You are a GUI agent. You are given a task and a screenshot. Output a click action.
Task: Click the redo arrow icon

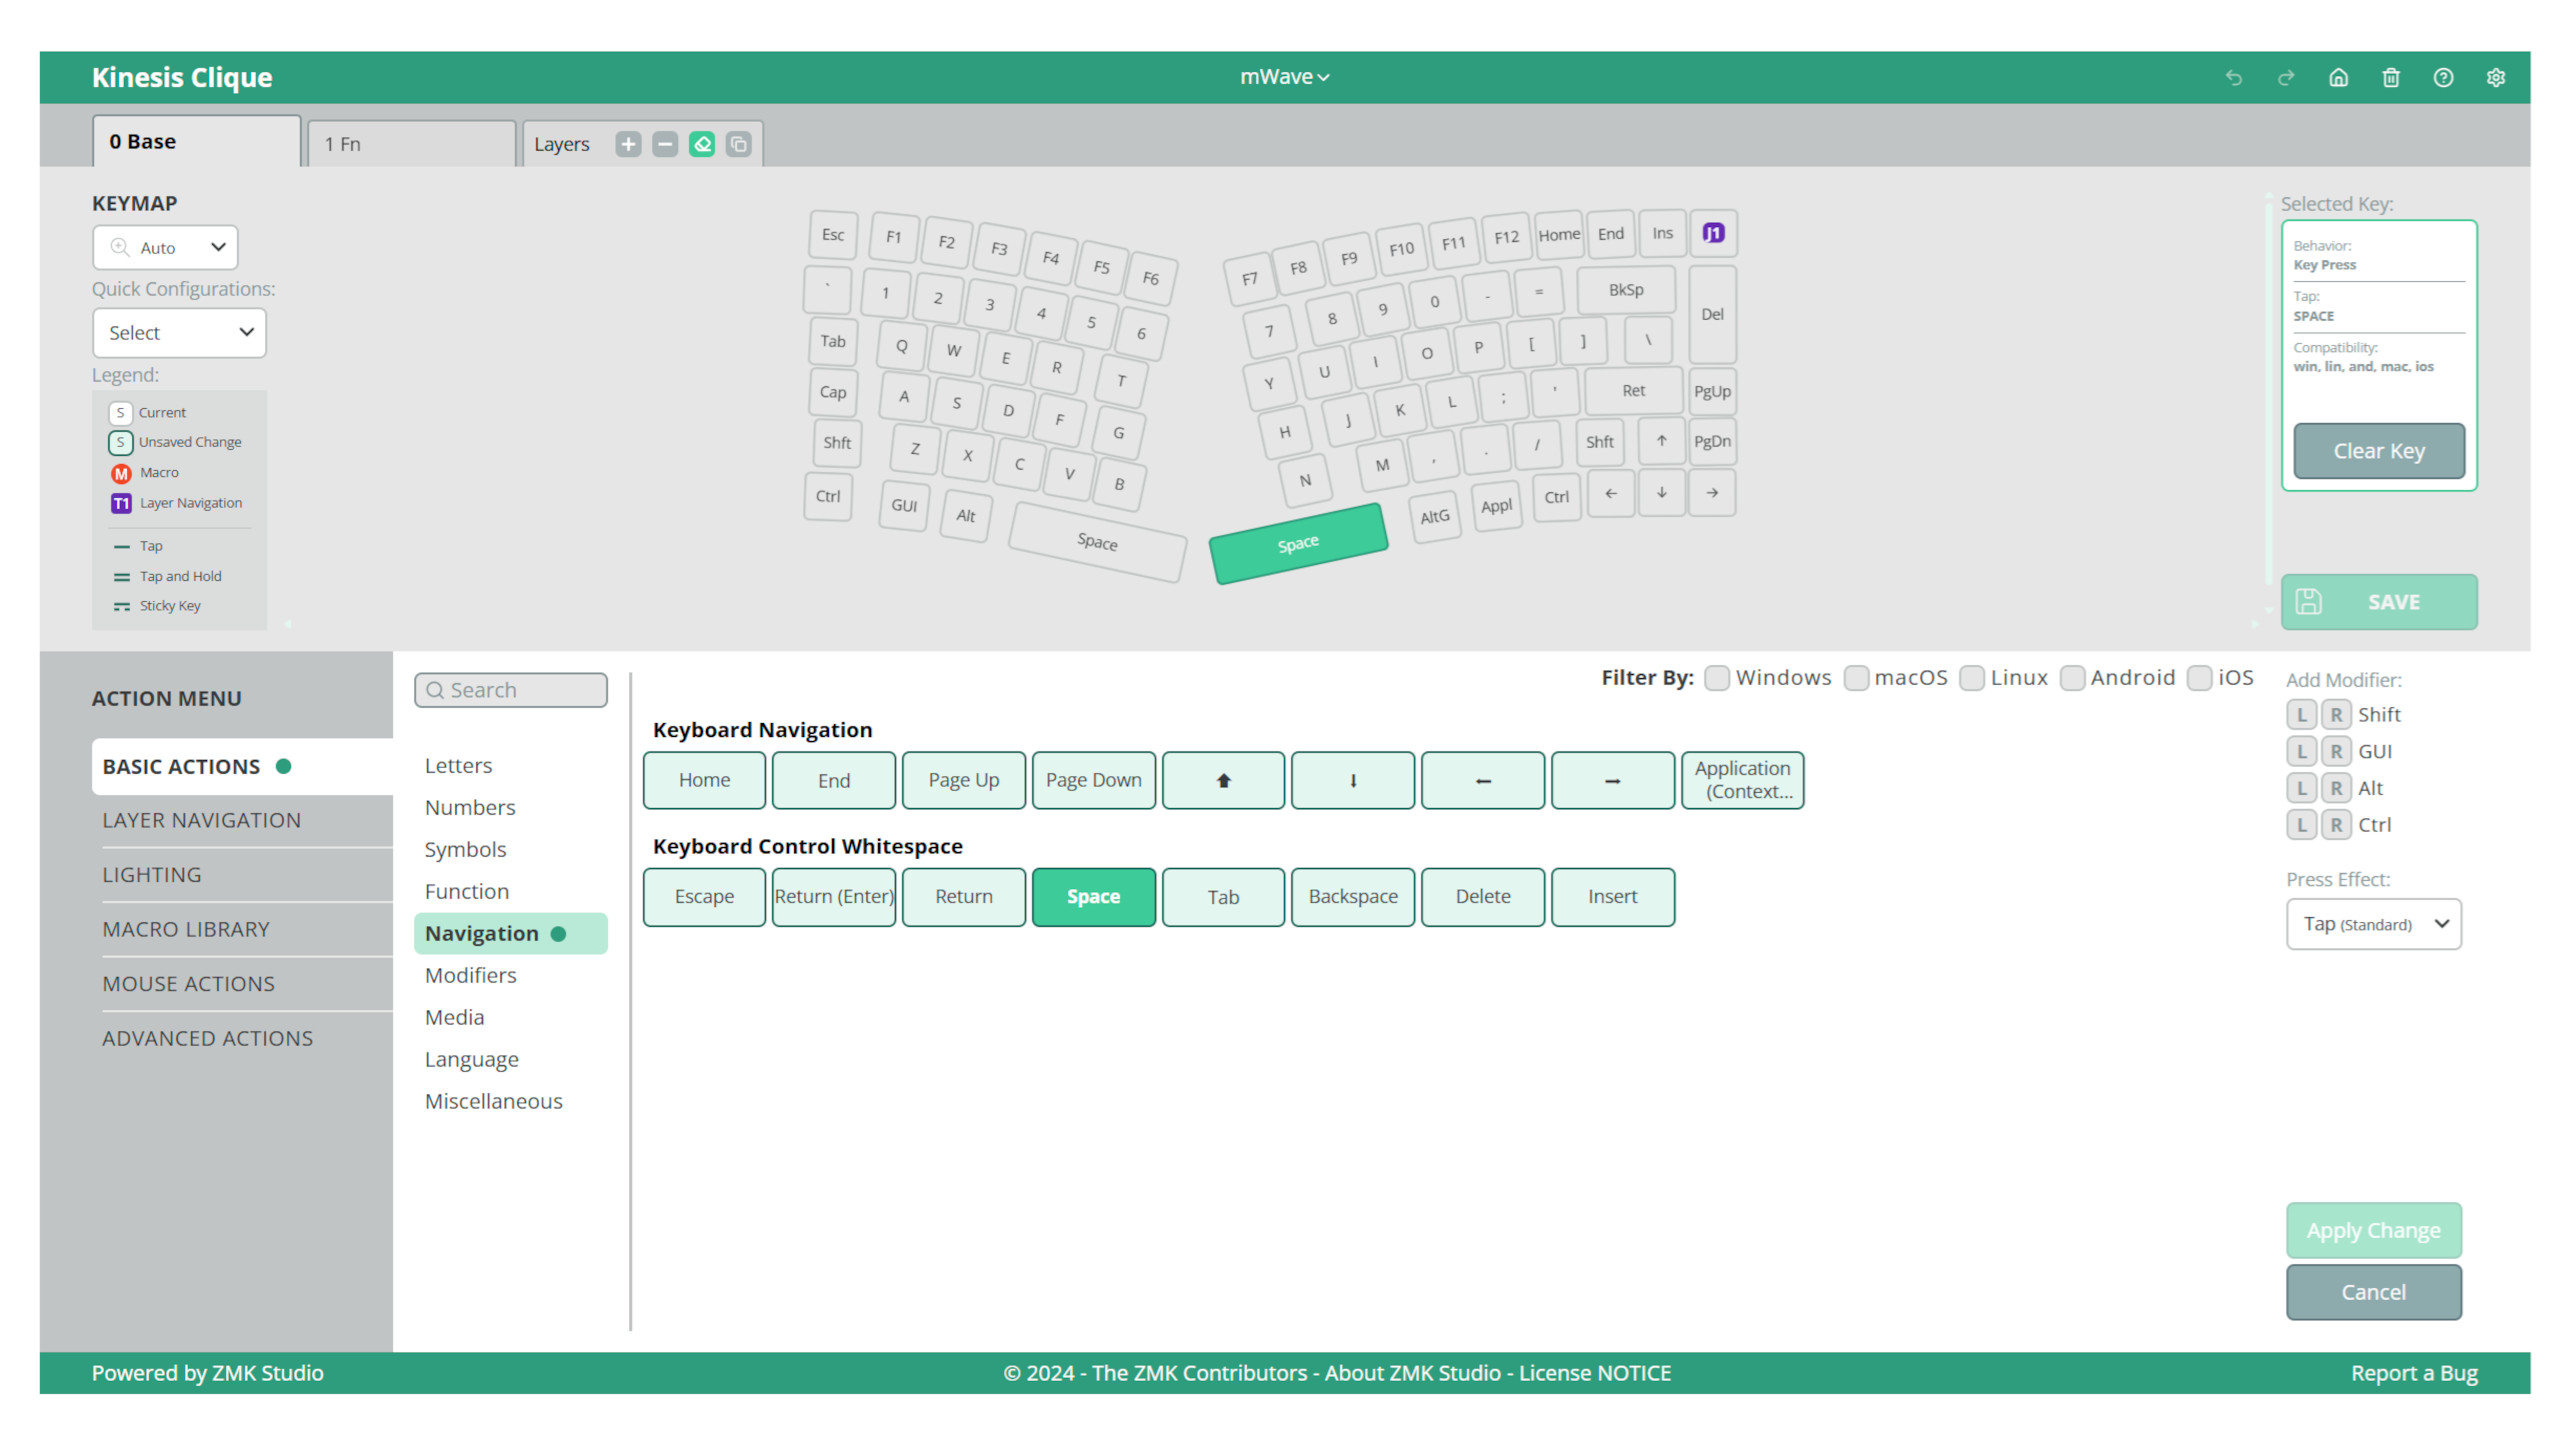[2285, 78]
